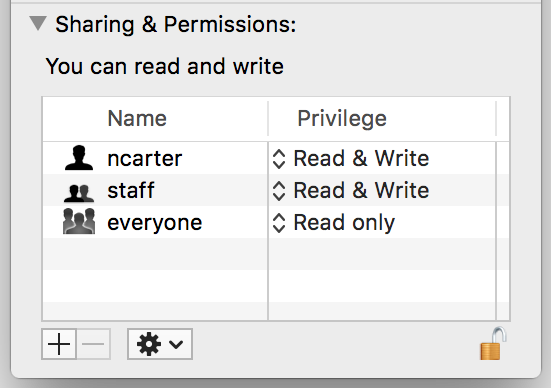Click the unlocked padlock icon
This screenshot has height=388, width=551.
(x=493, y=343)
